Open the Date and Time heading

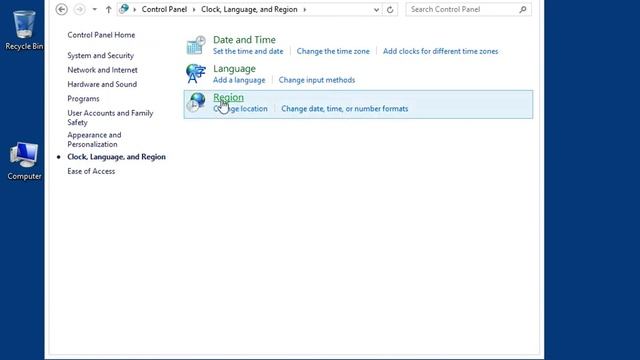point(244,40)
